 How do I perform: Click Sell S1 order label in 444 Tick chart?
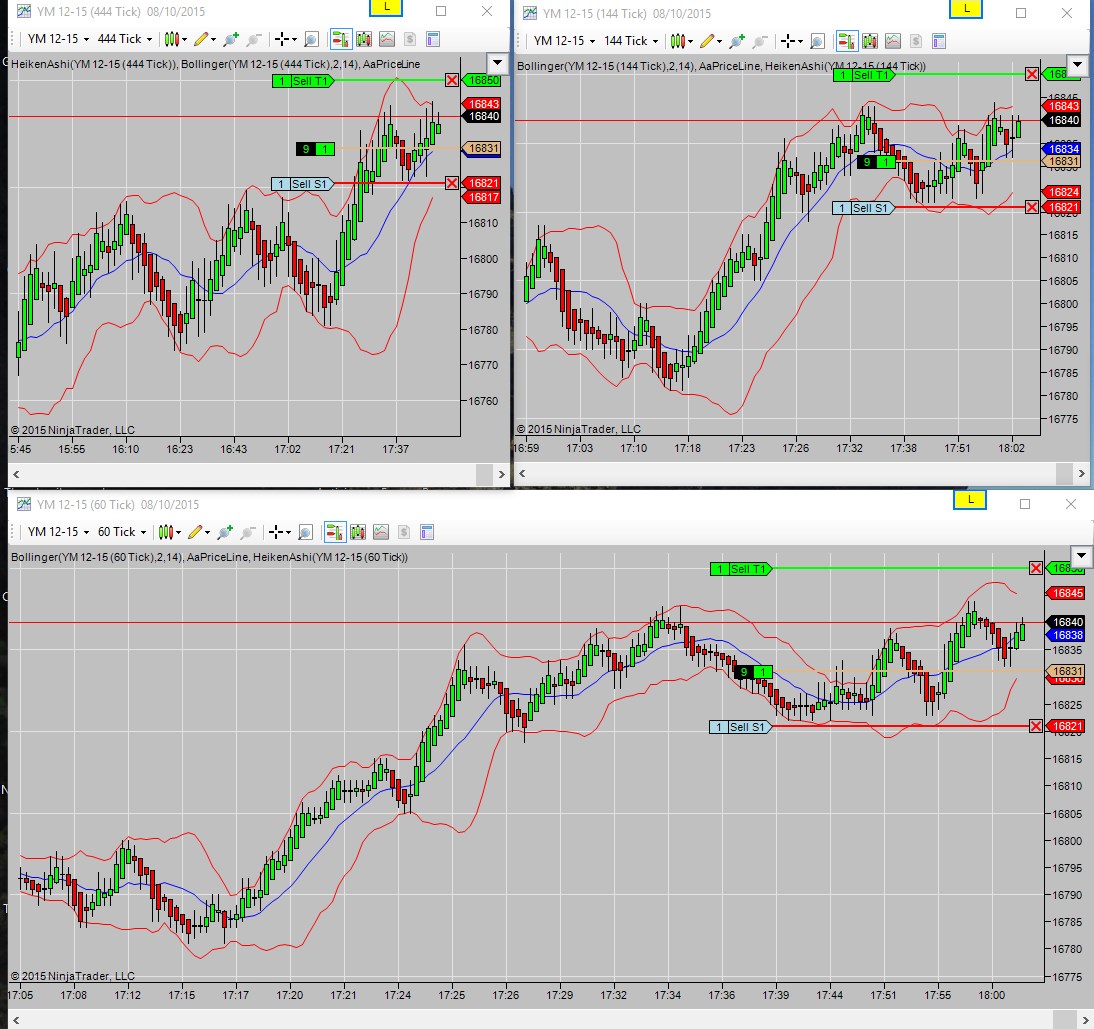click(x=303, y=184)
